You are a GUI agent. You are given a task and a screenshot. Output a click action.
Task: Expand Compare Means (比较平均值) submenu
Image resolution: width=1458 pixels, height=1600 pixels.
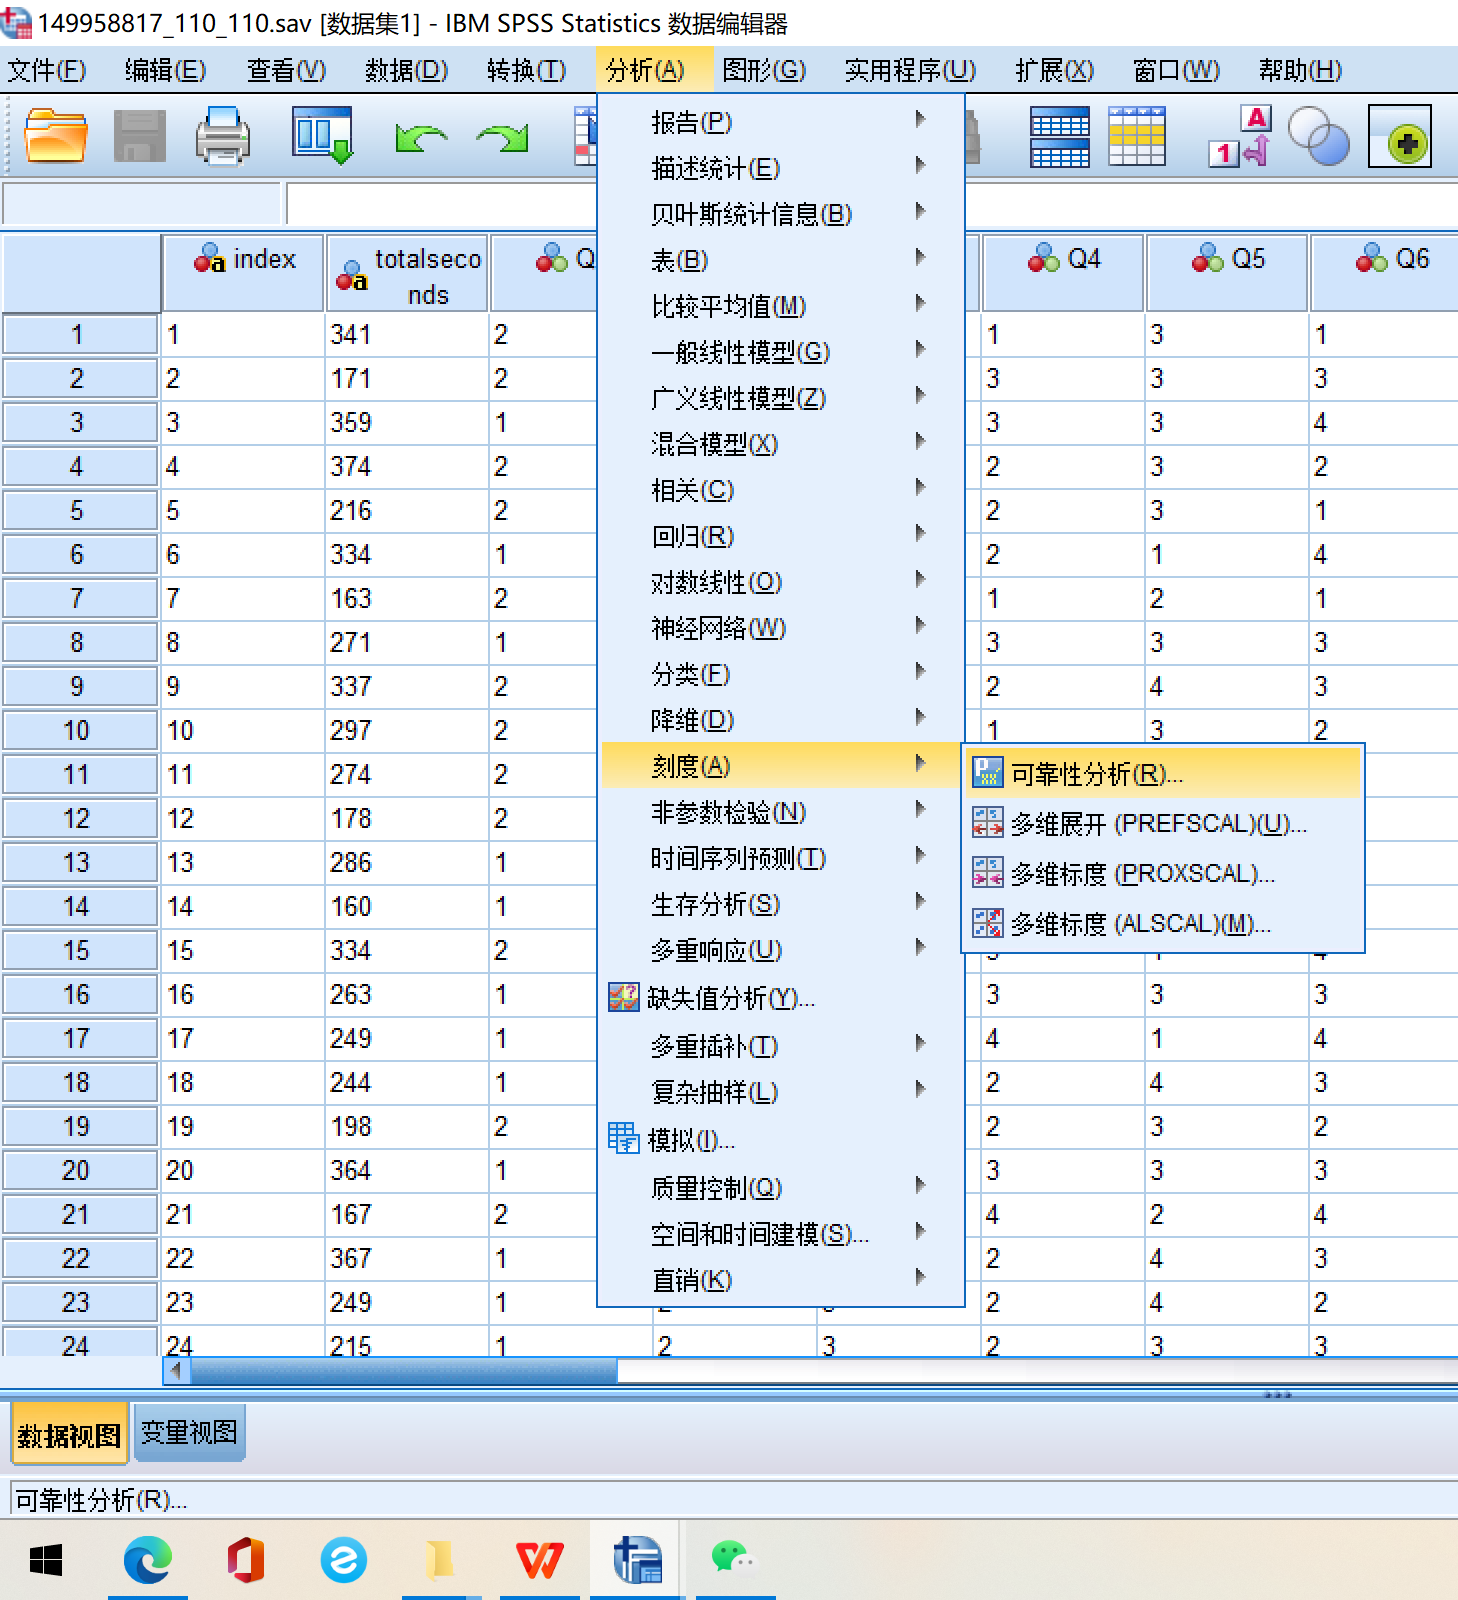(781, 306)
